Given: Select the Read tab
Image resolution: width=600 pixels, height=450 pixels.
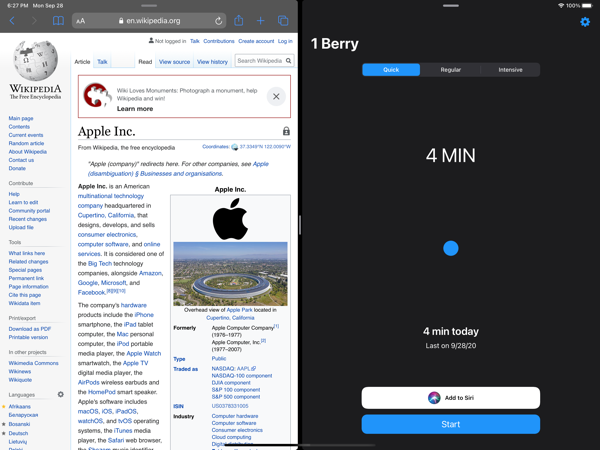Looking at the screenshot, I should pyautogui.click(x=145, y=62).
